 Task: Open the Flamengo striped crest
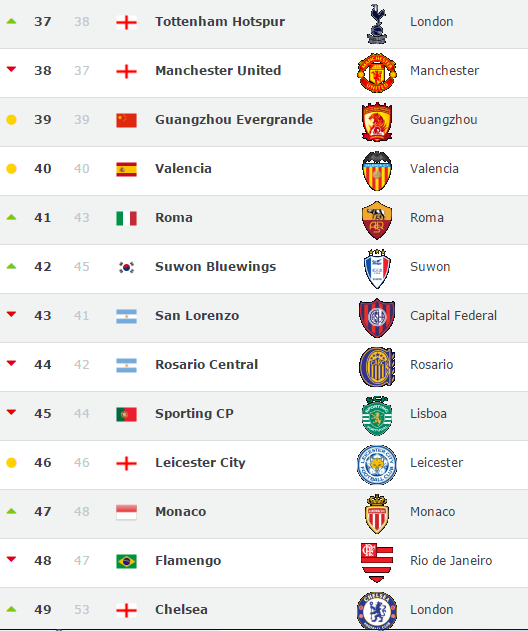[377, 563]
